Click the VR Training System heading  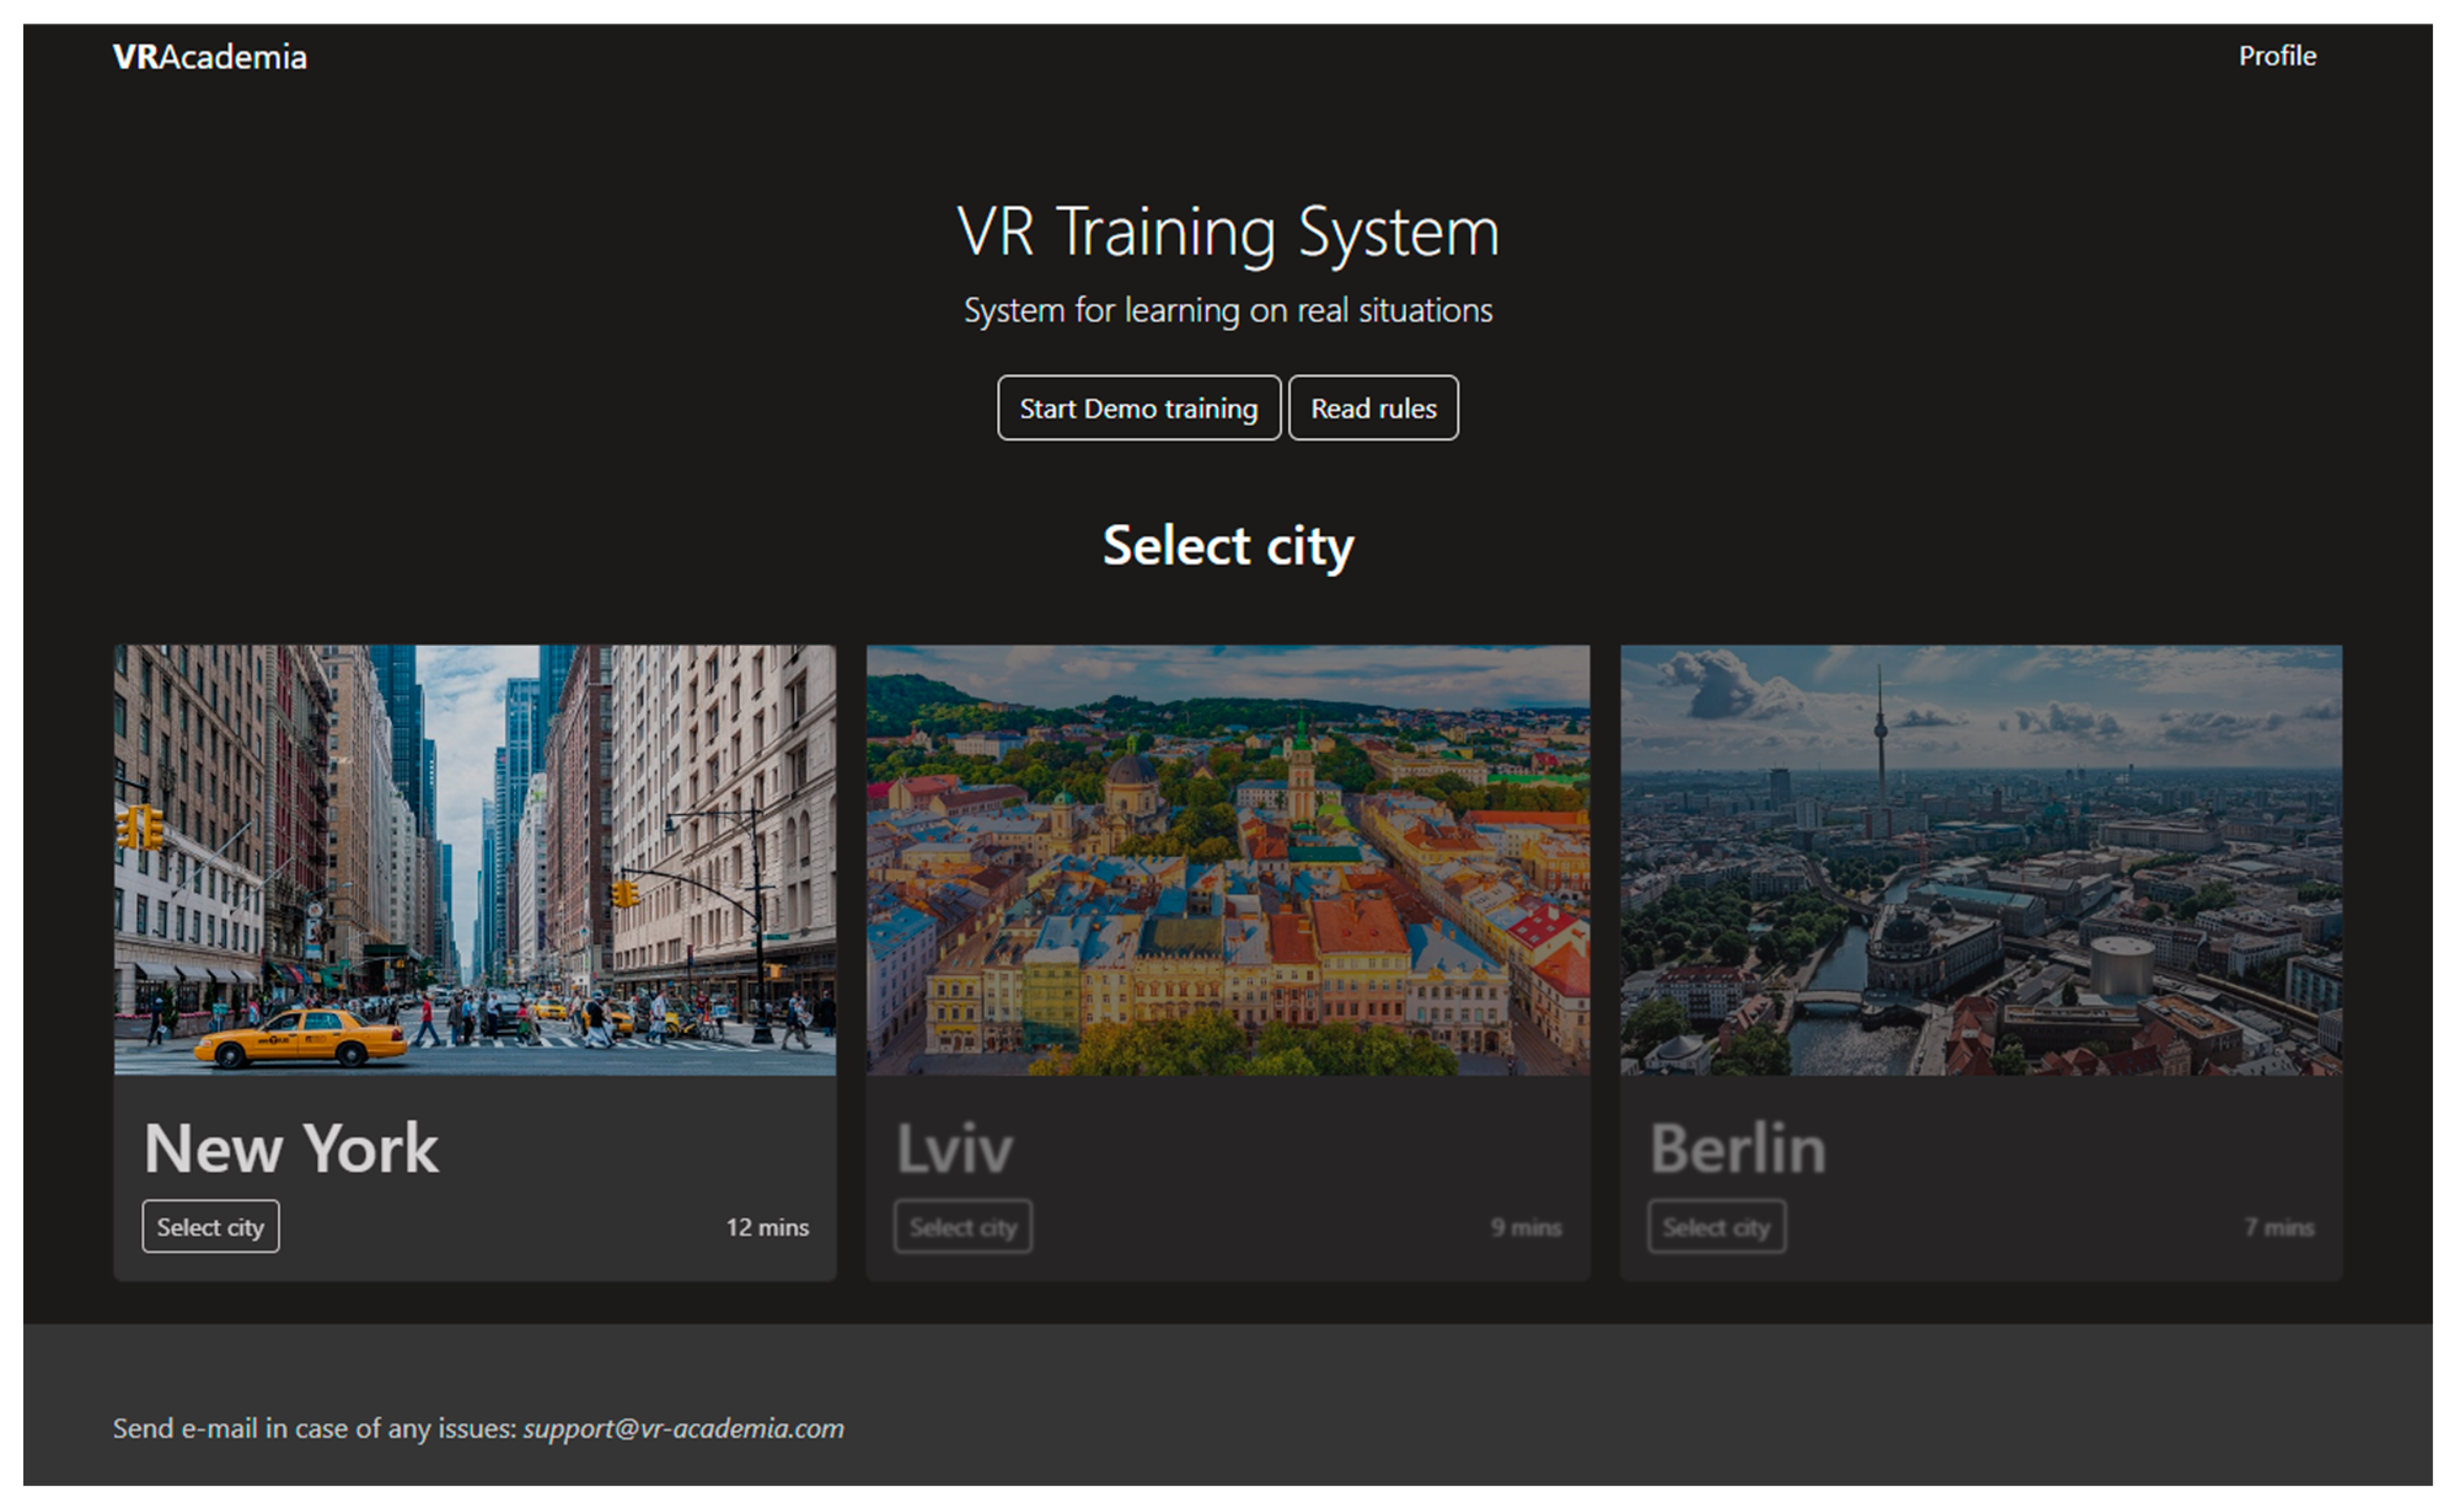coord(1227,232)
